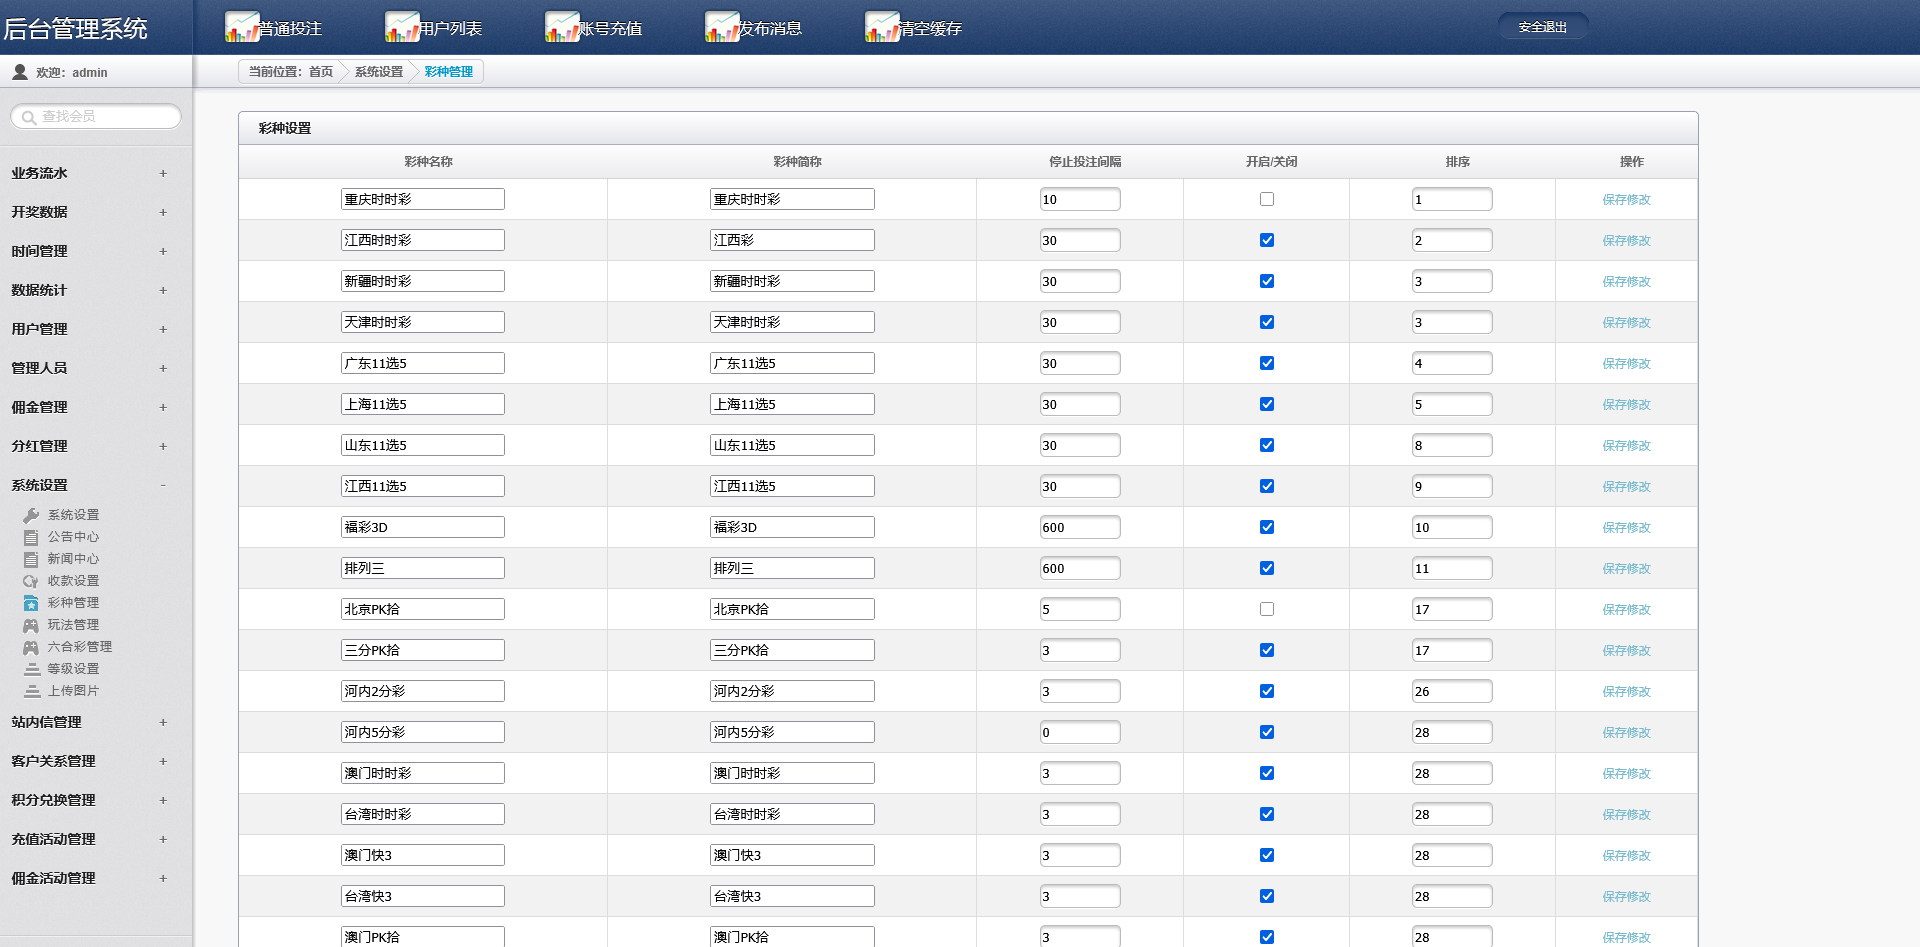Click the 普通投注 chart icon
This screenshot has height=947, width=1920.
[x=241, y=27]
